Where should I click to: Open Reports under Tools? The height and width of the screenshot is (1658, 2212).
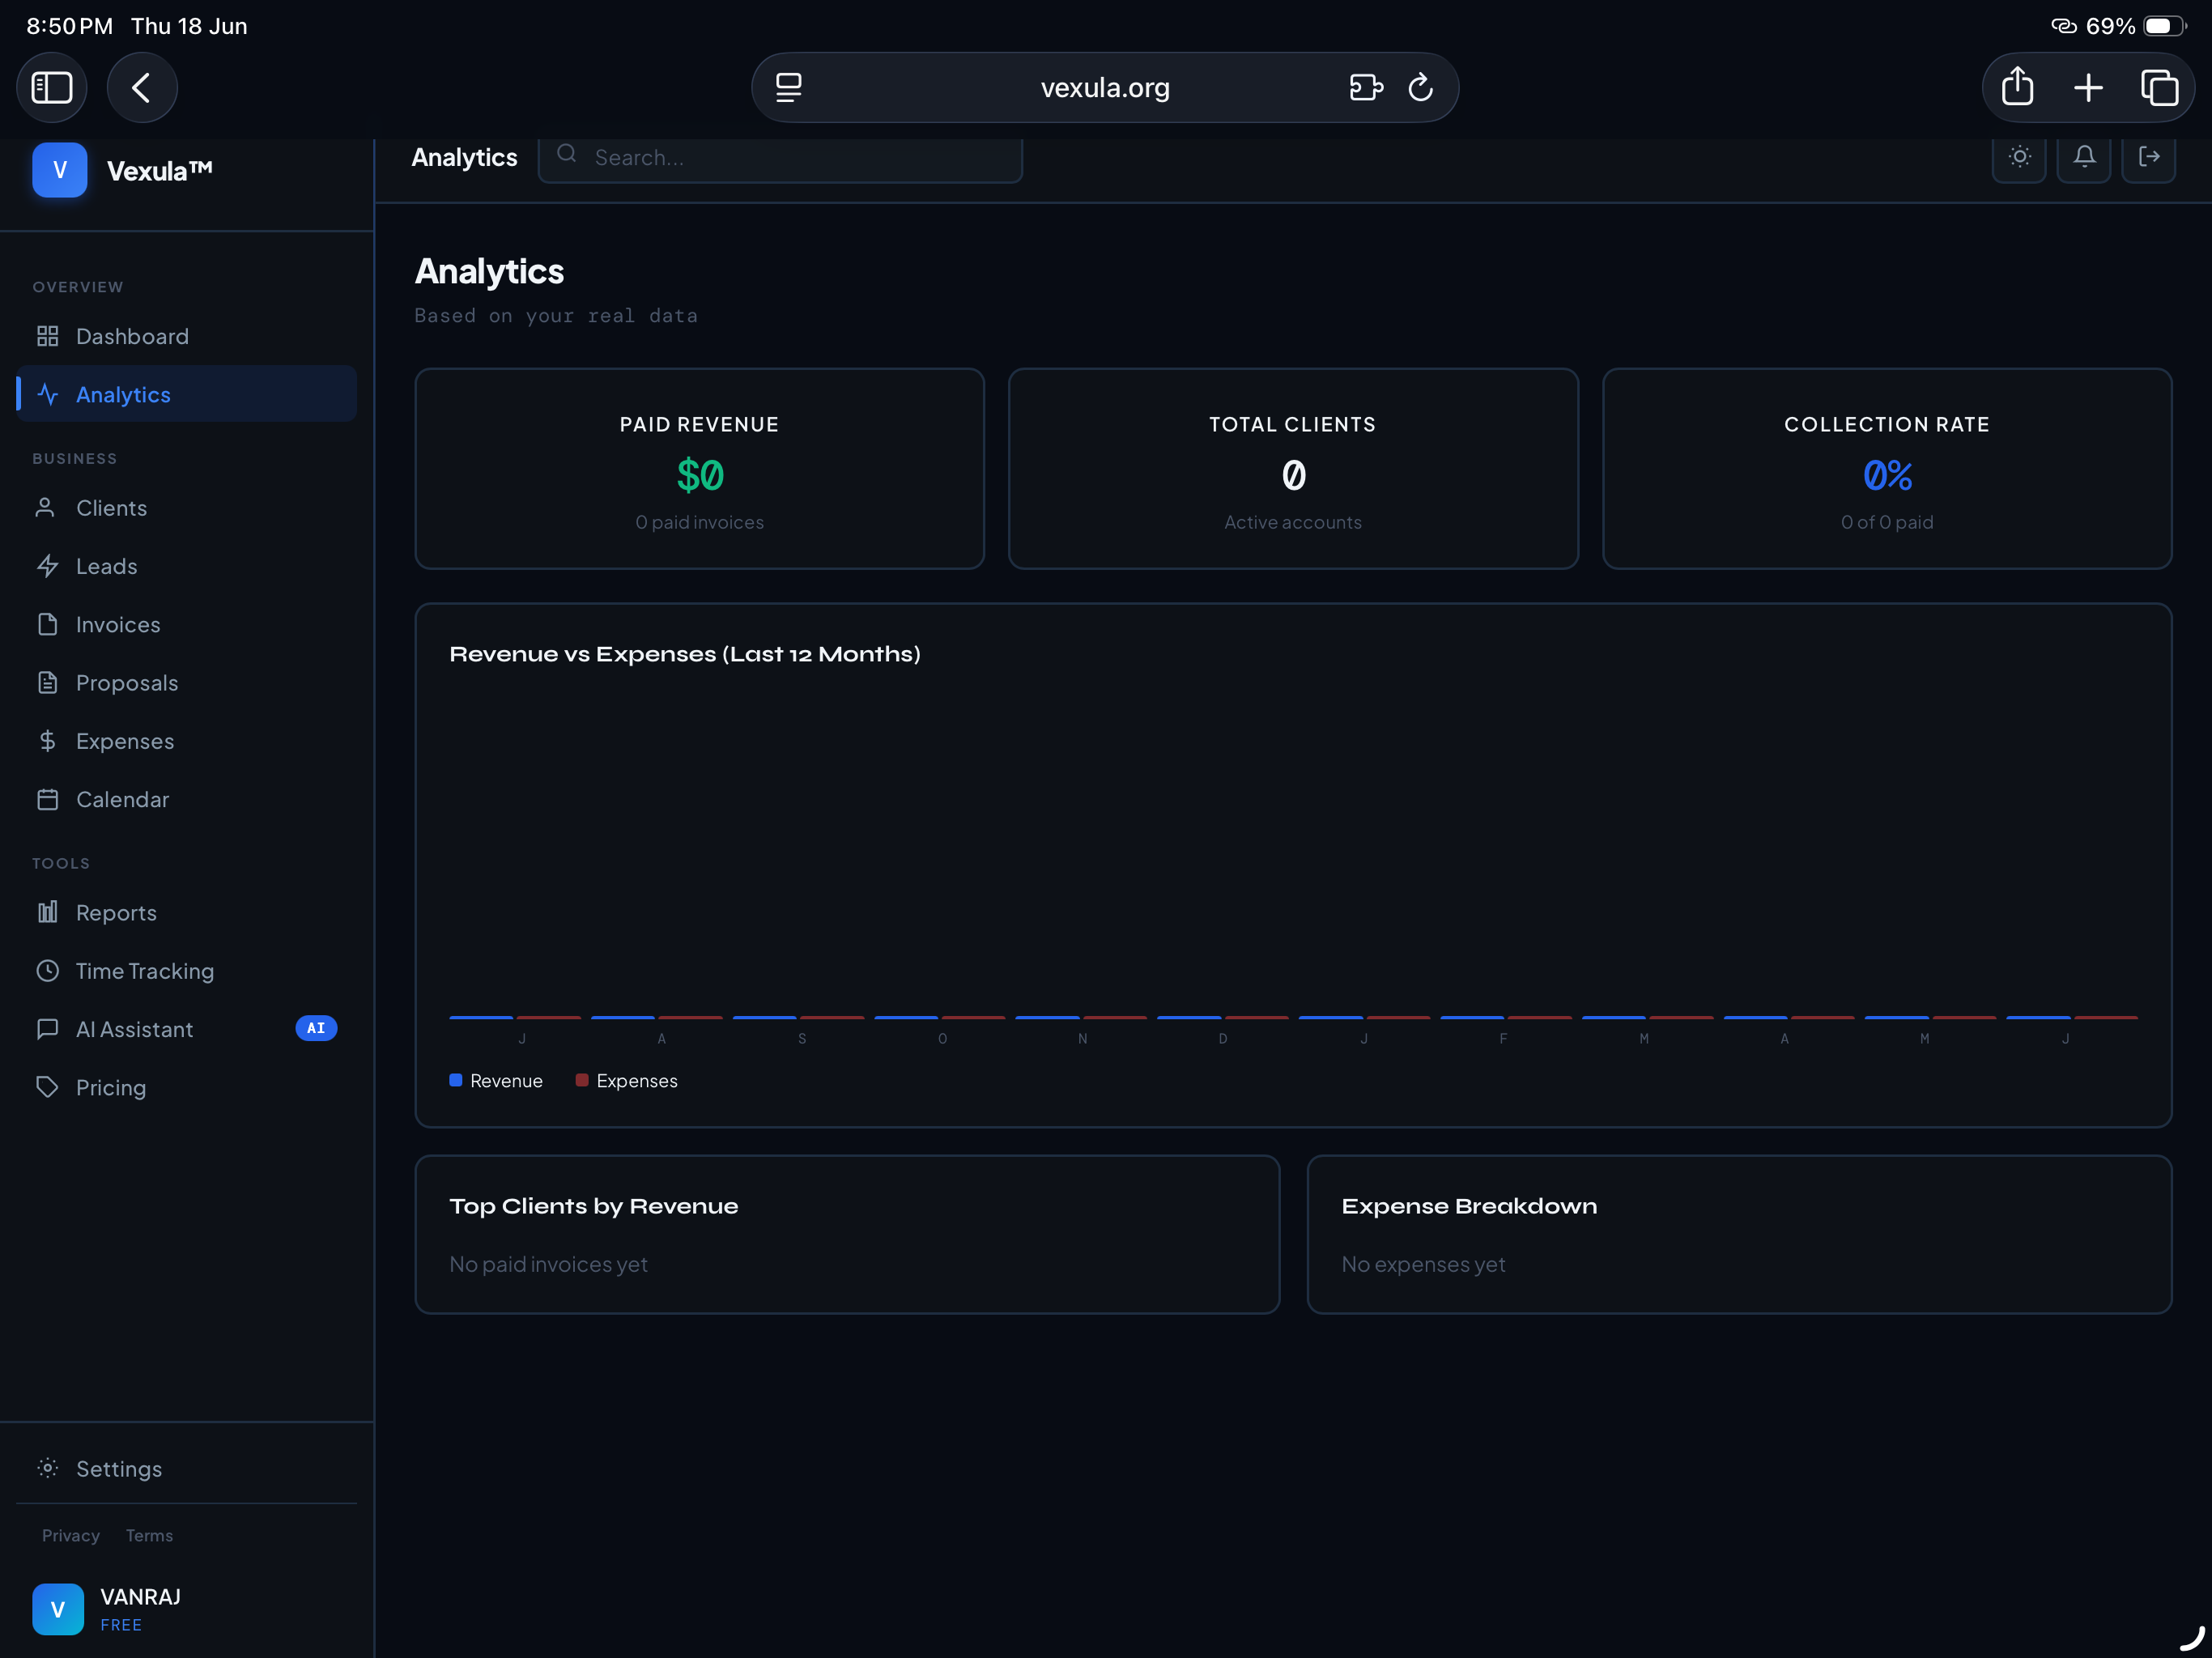(x=187, y=913)
